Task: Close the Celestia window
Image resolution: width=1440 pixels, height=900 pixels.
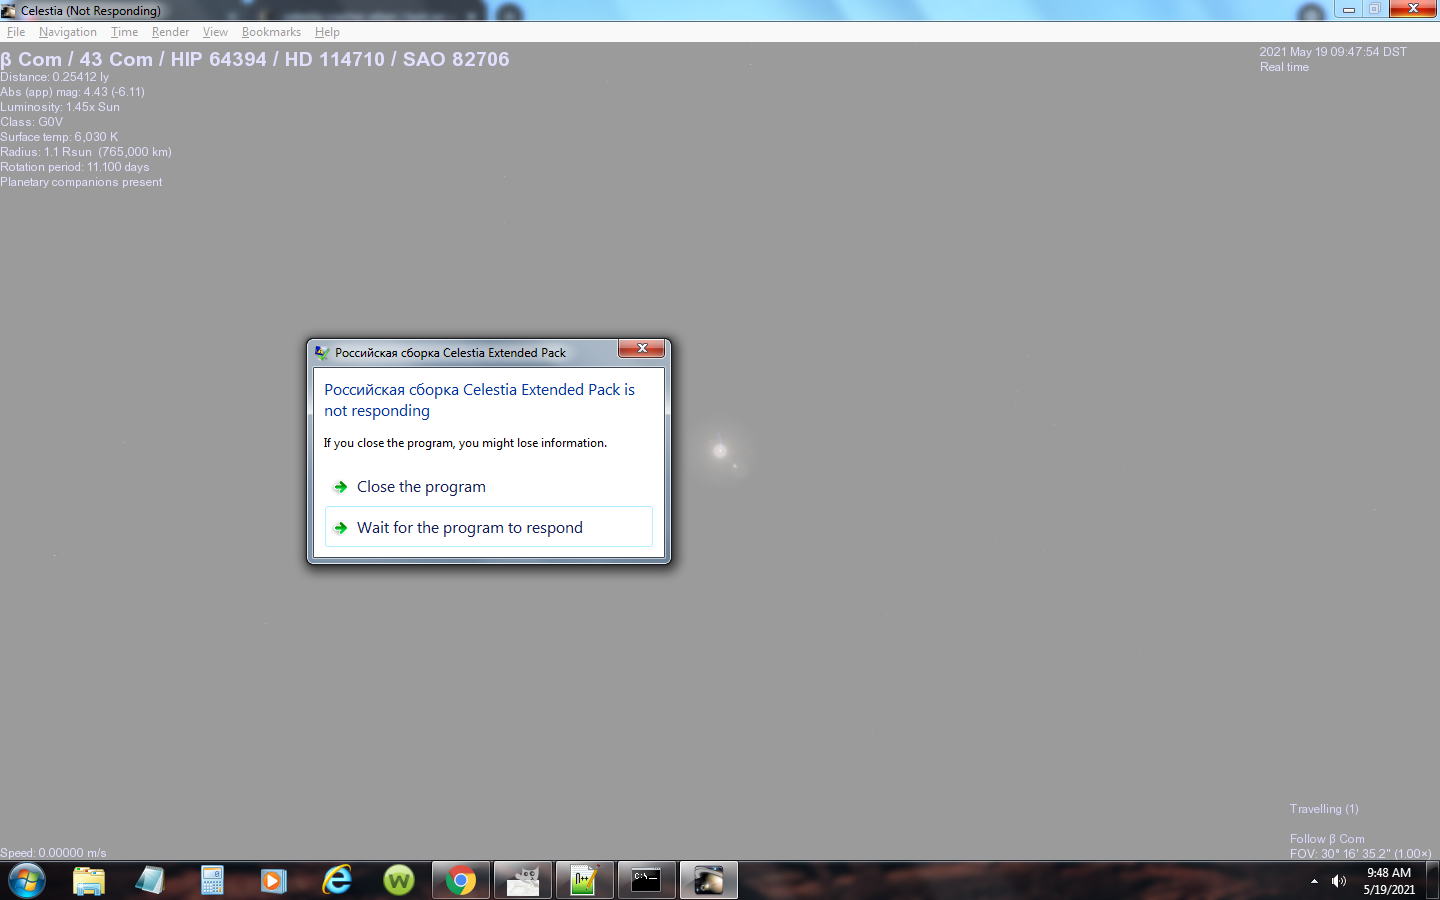Action: pos(1413,9)
